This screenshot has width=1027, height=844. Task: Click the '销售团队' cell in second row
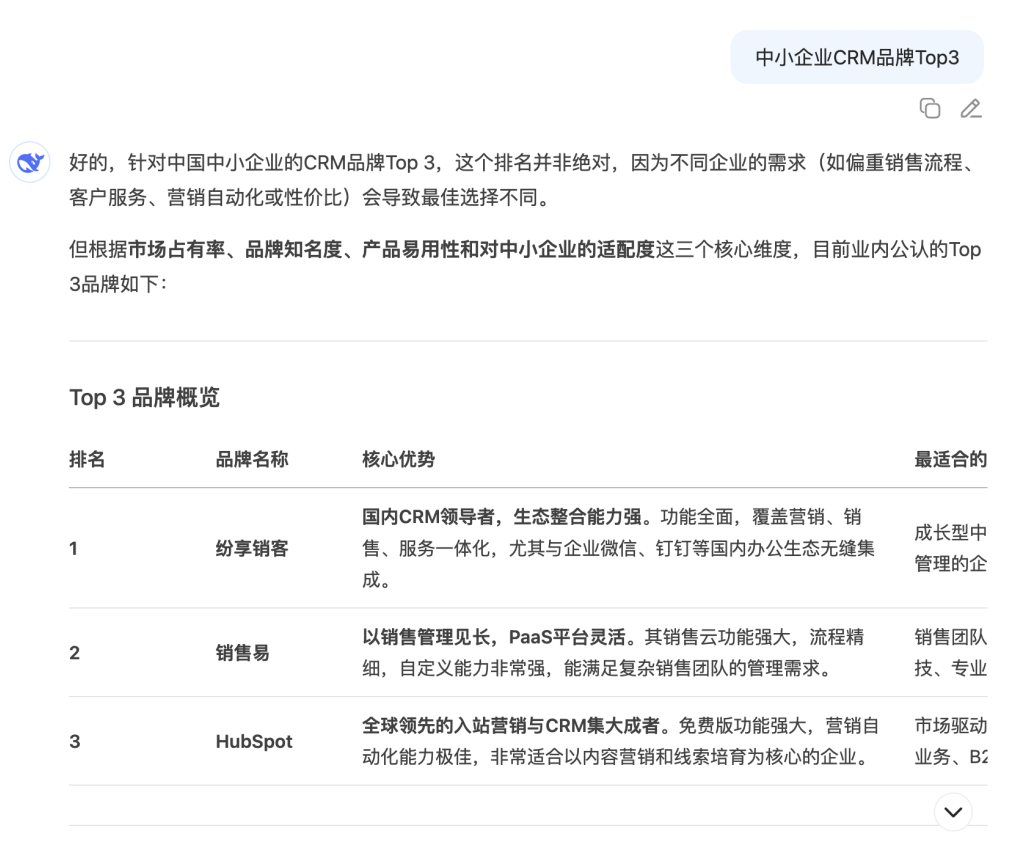[950, 652]
